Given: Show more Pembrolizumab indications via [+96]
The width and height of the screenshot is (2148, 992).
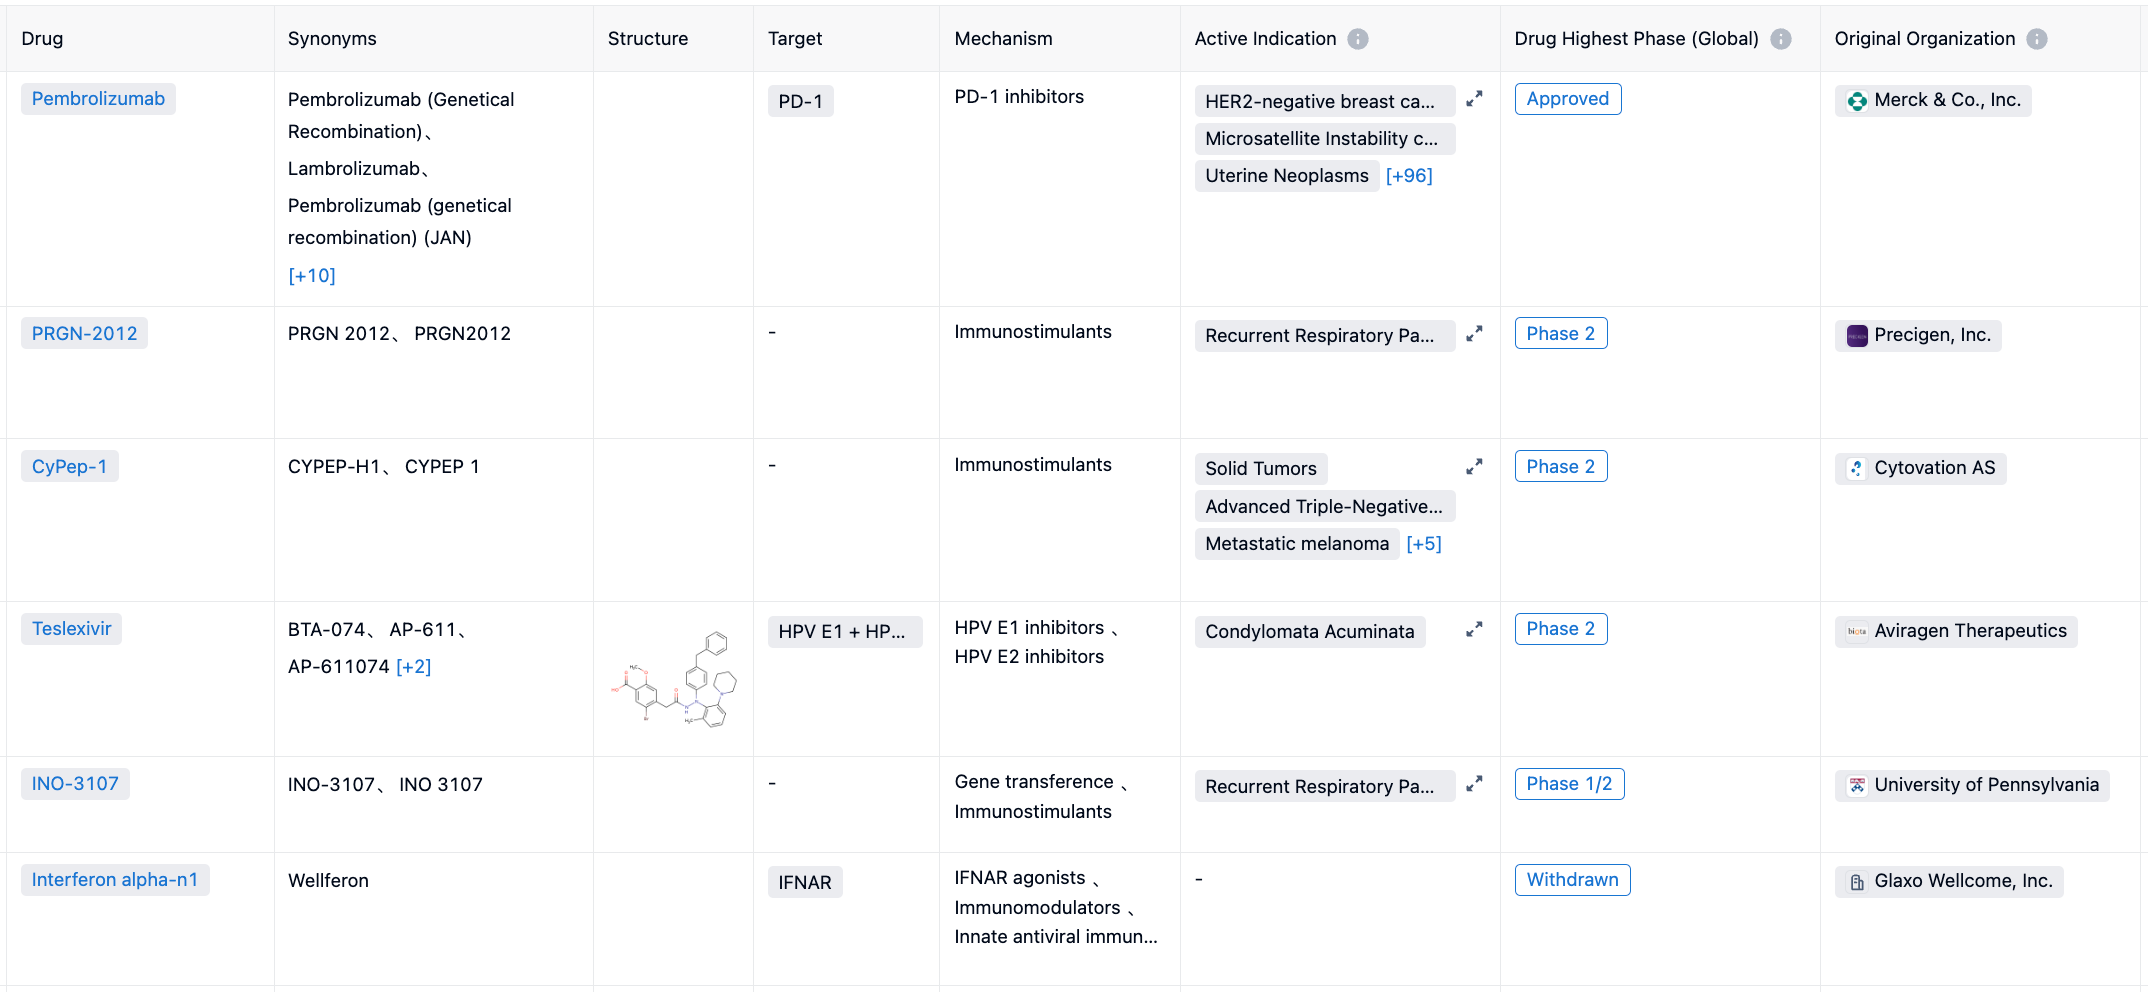Looking at the screenshot, I should [1408, 176].
